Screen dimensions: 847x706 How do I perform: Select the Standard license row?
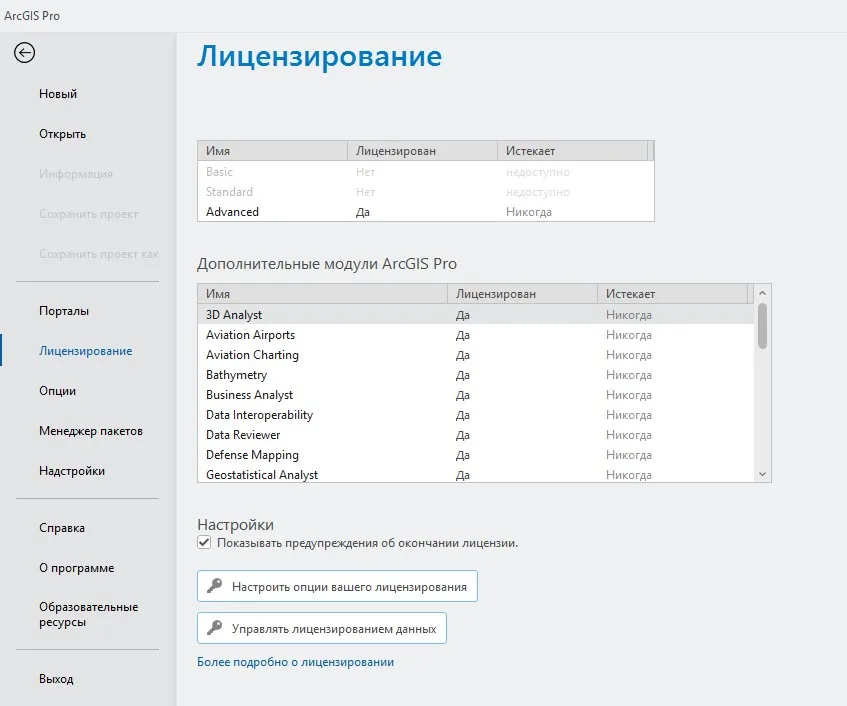click(x=426, y=192)
